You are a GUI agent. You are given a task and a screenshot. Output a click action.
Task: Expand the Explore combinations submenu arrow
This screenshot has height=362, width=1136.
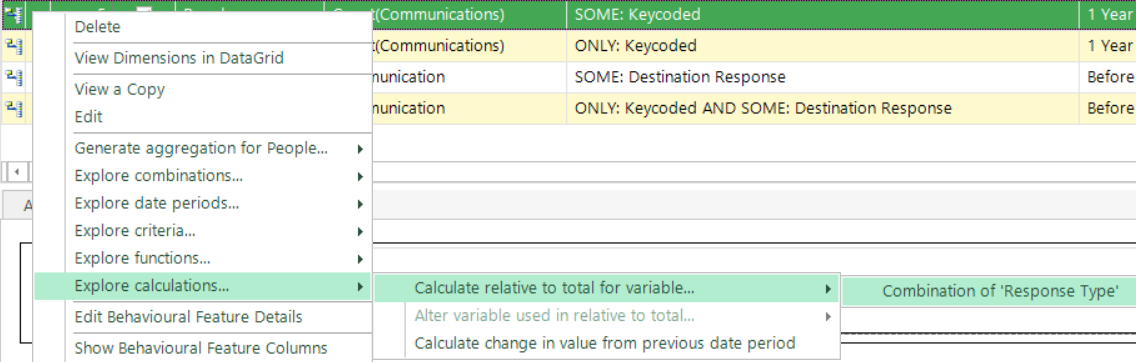click(360, 176)
